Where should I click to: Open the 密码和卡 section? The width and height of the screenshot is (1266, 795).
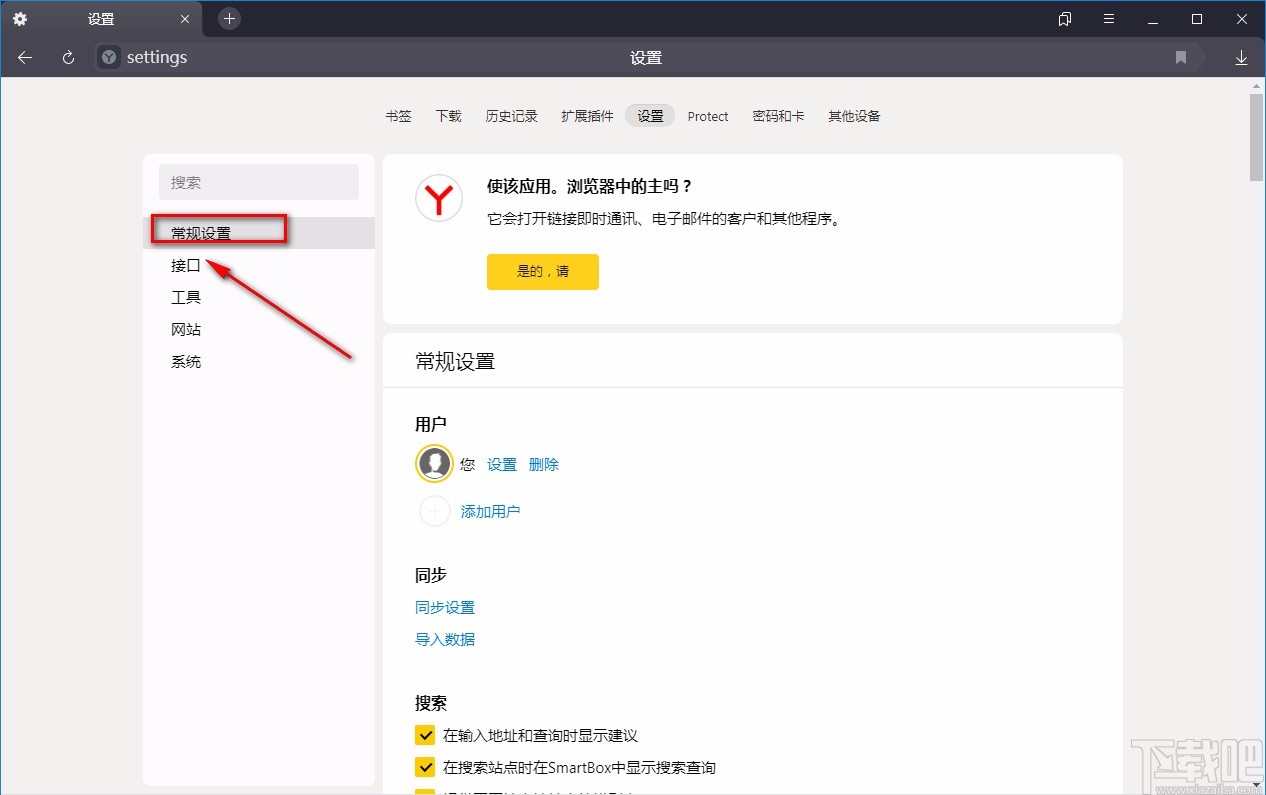coord(779,116)
